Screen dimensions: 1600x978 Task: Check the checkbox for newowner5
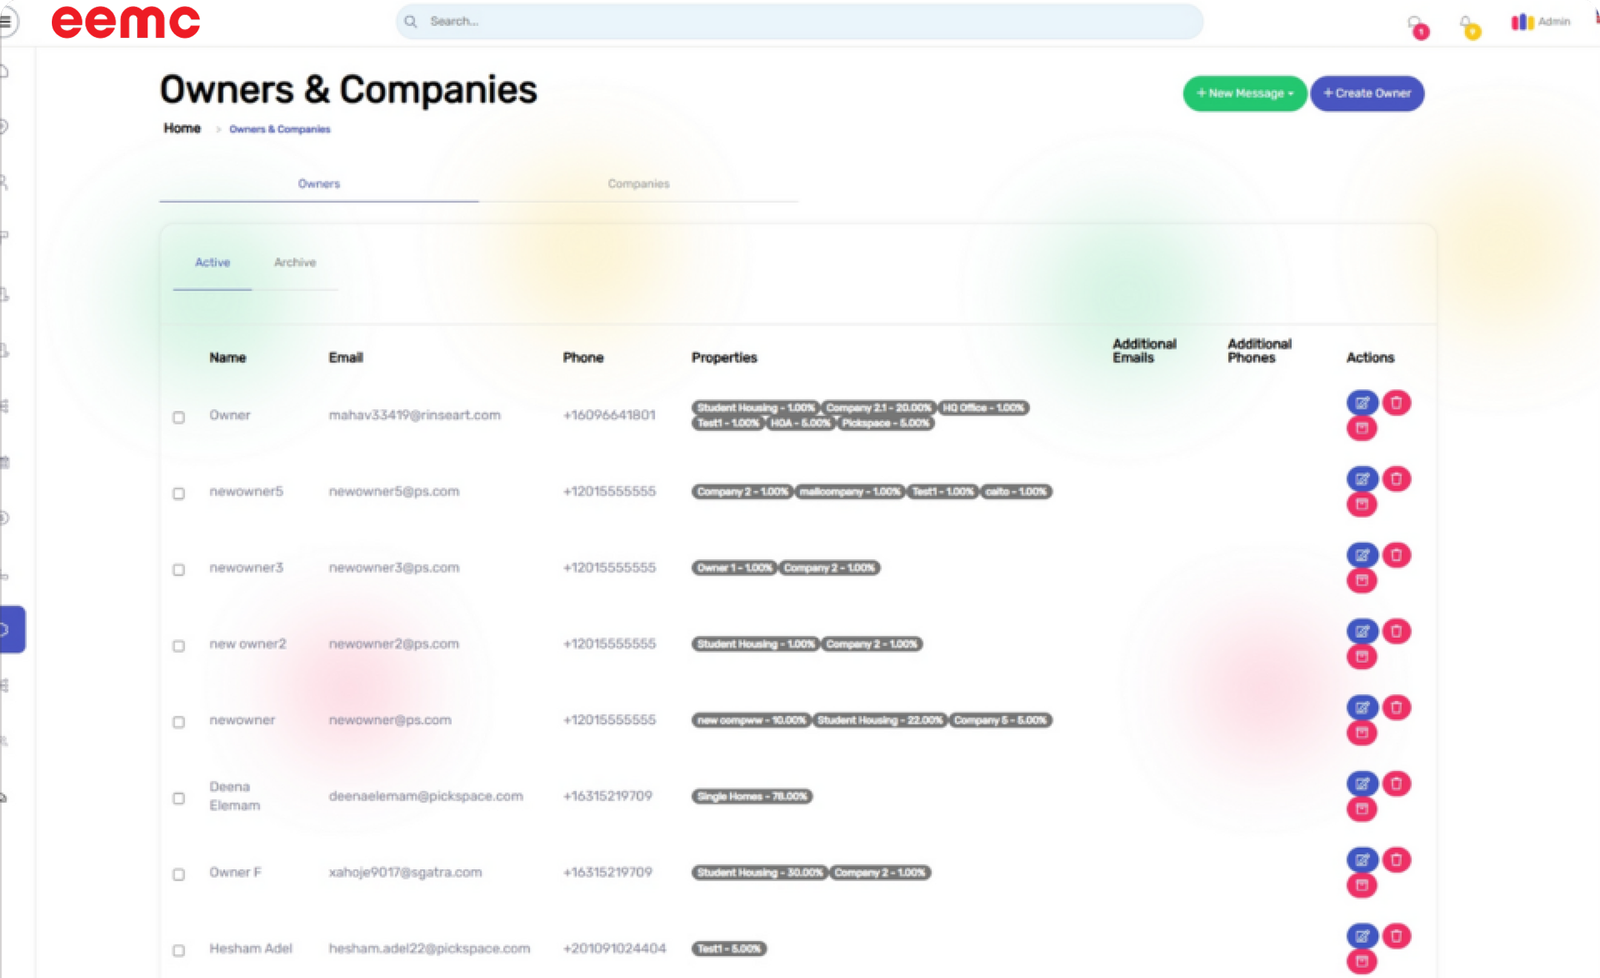(179, 493)
